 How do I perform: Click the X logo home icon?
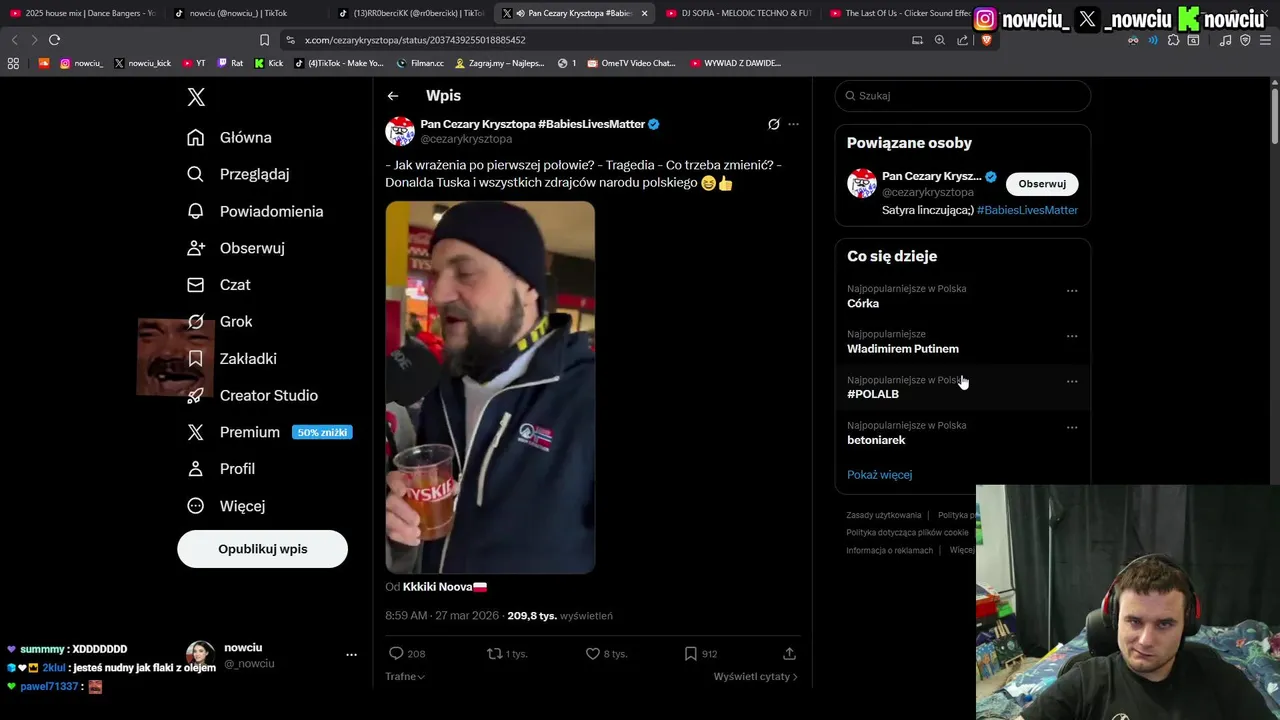coord(196,97)
